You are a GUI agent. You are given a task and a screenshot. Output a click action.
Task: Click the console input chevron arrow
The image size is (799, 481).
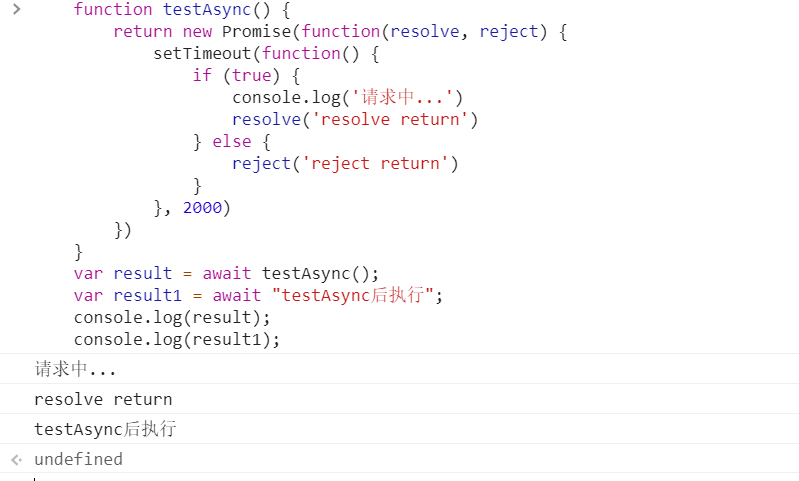pyautogui.click(x=16, y=9)
